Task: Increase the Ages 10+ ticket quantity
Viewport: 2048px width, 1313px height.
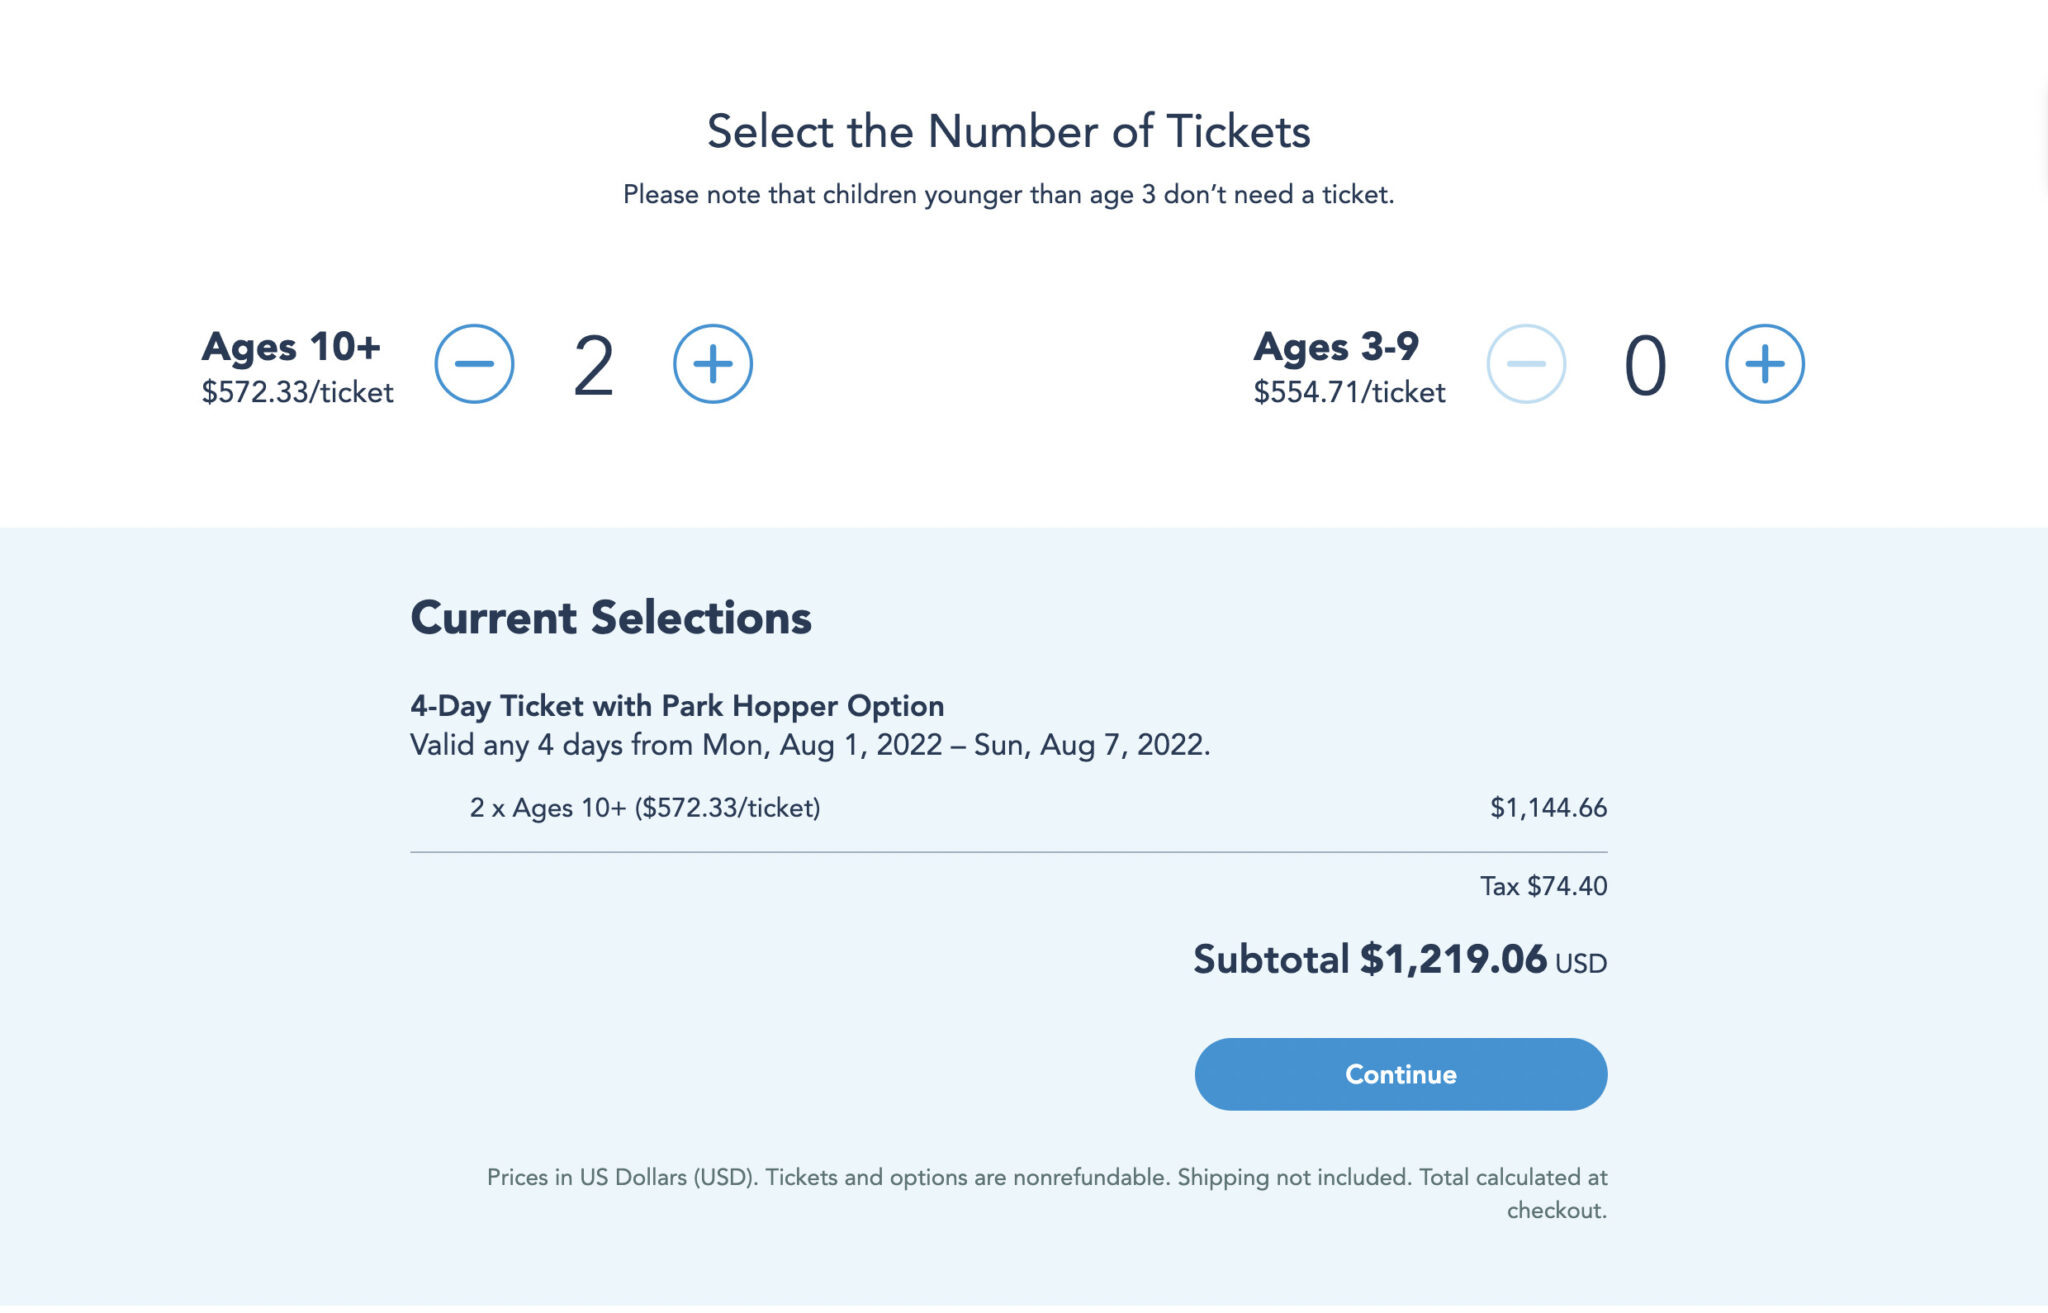Action: [x=712, y=364]
